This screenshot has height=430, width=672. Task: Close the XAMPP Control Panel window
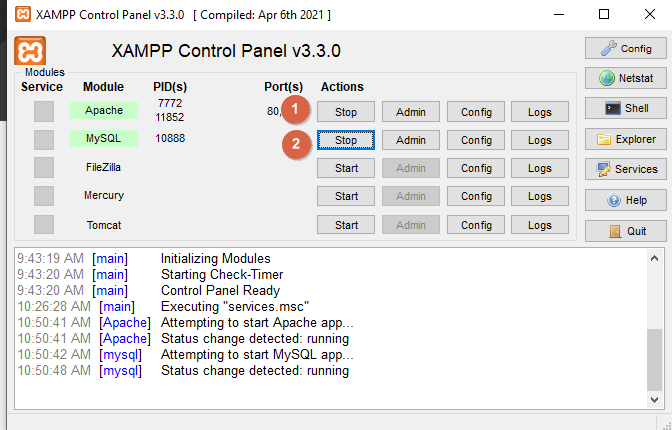point(650,15)
